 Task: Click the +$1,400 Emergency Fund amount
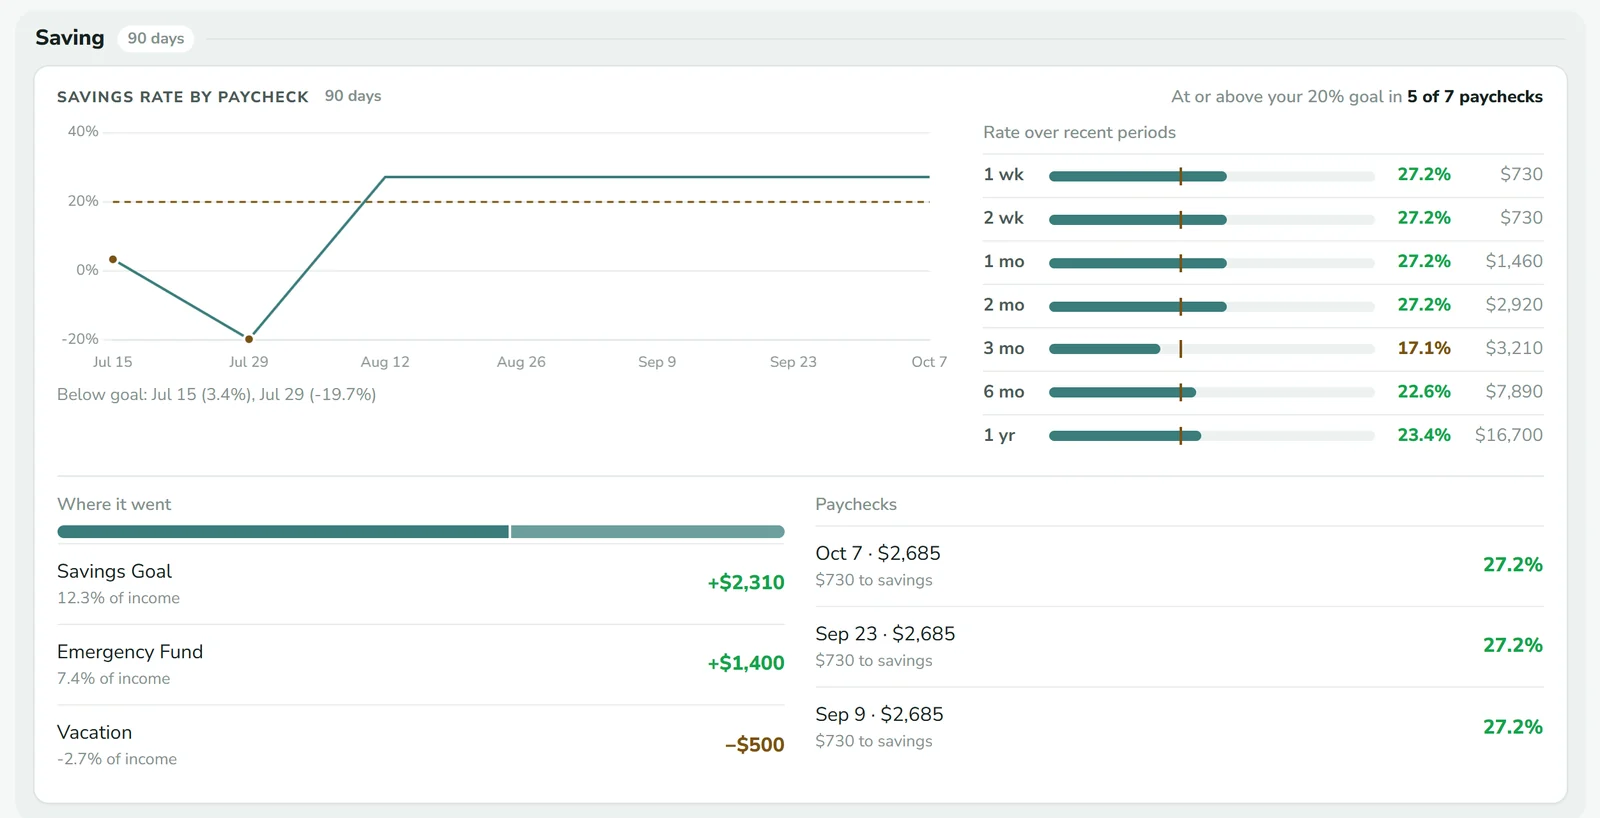[746, 663]
